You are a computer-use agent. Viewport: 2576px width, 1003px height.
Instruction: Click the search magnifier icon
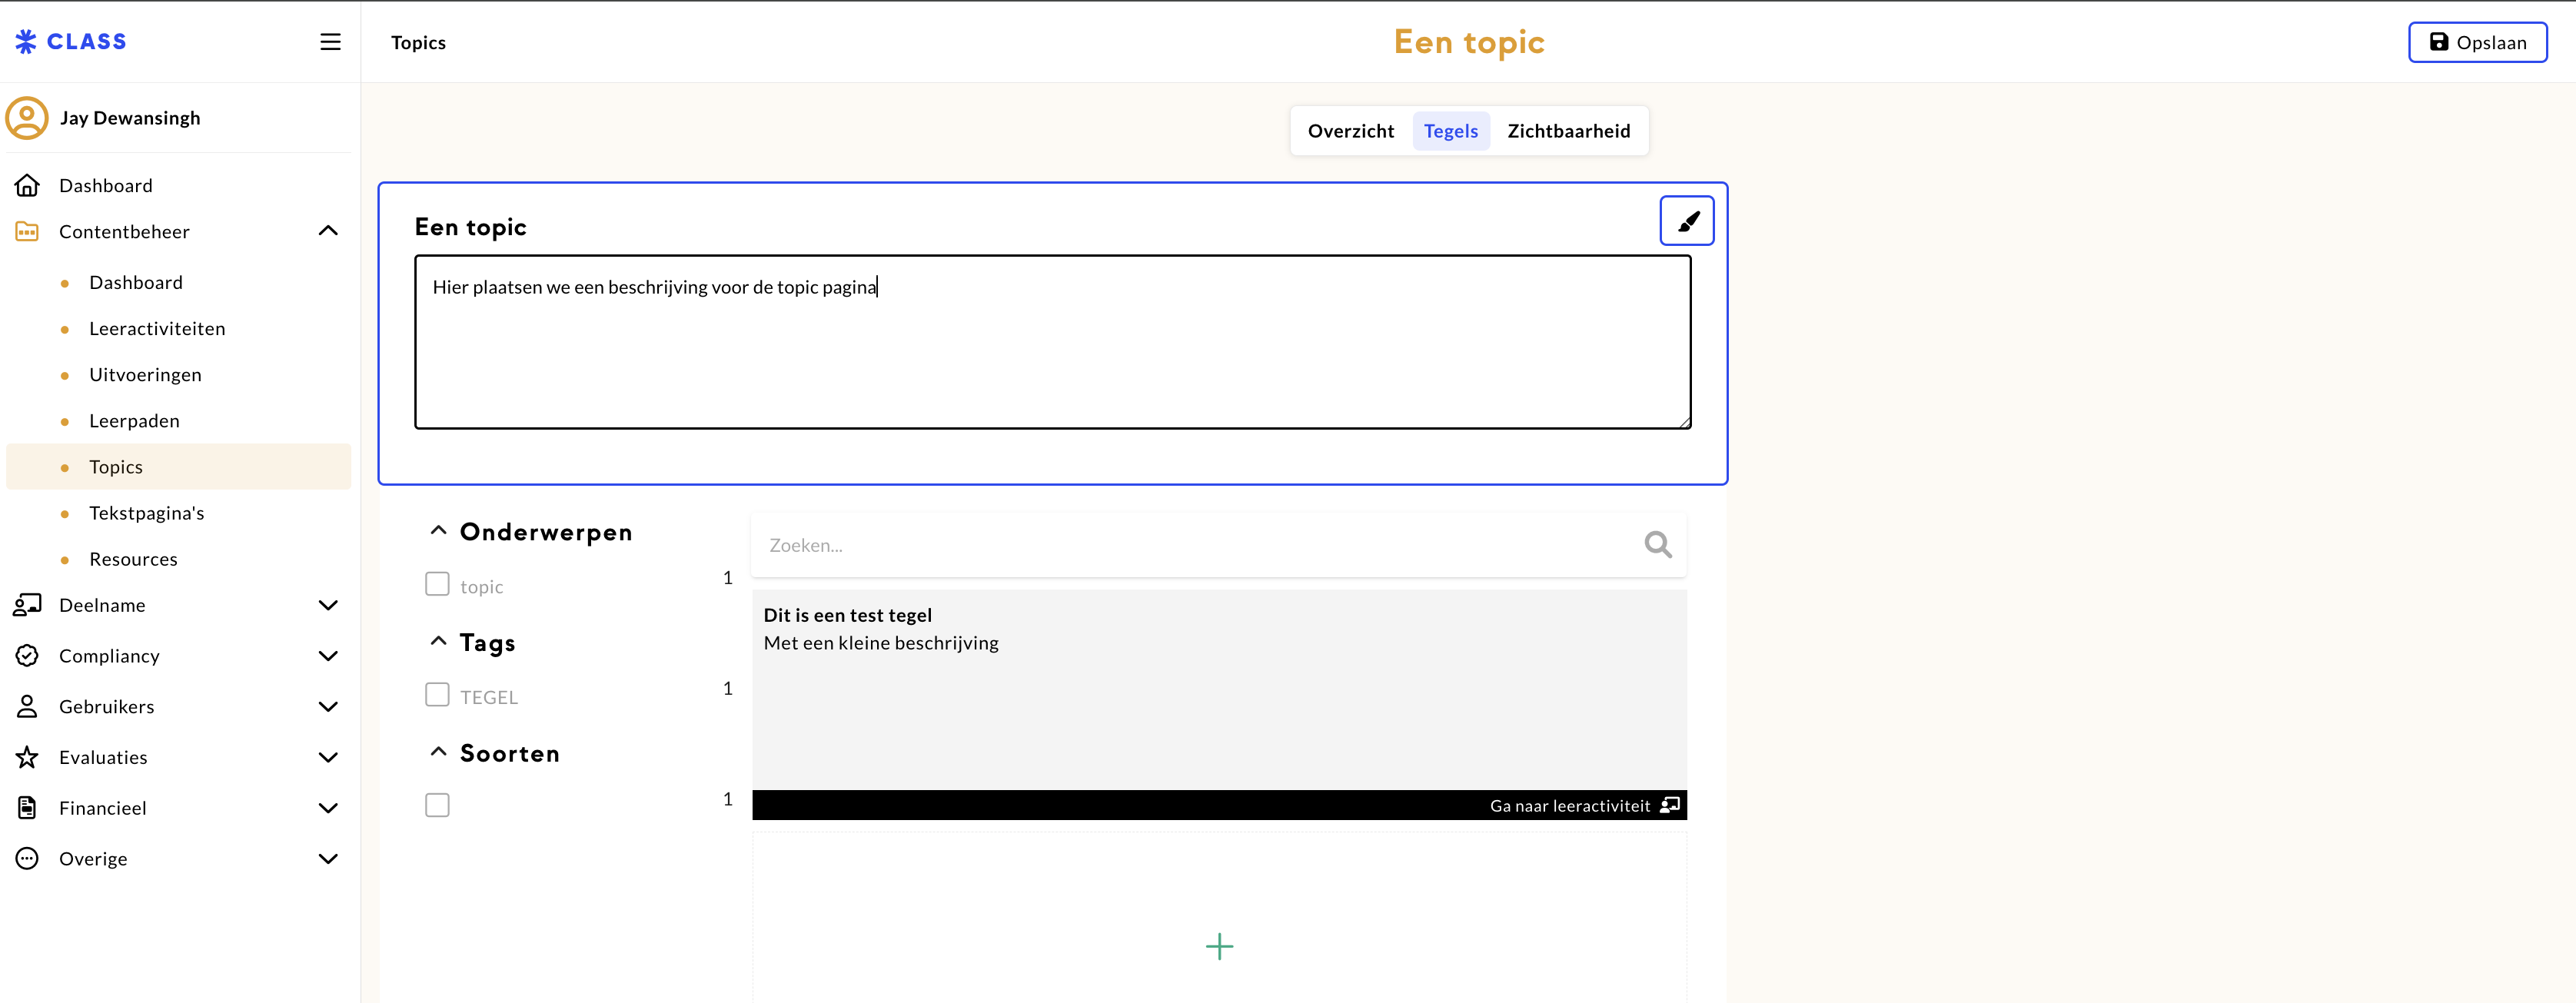pos(1657,545)
